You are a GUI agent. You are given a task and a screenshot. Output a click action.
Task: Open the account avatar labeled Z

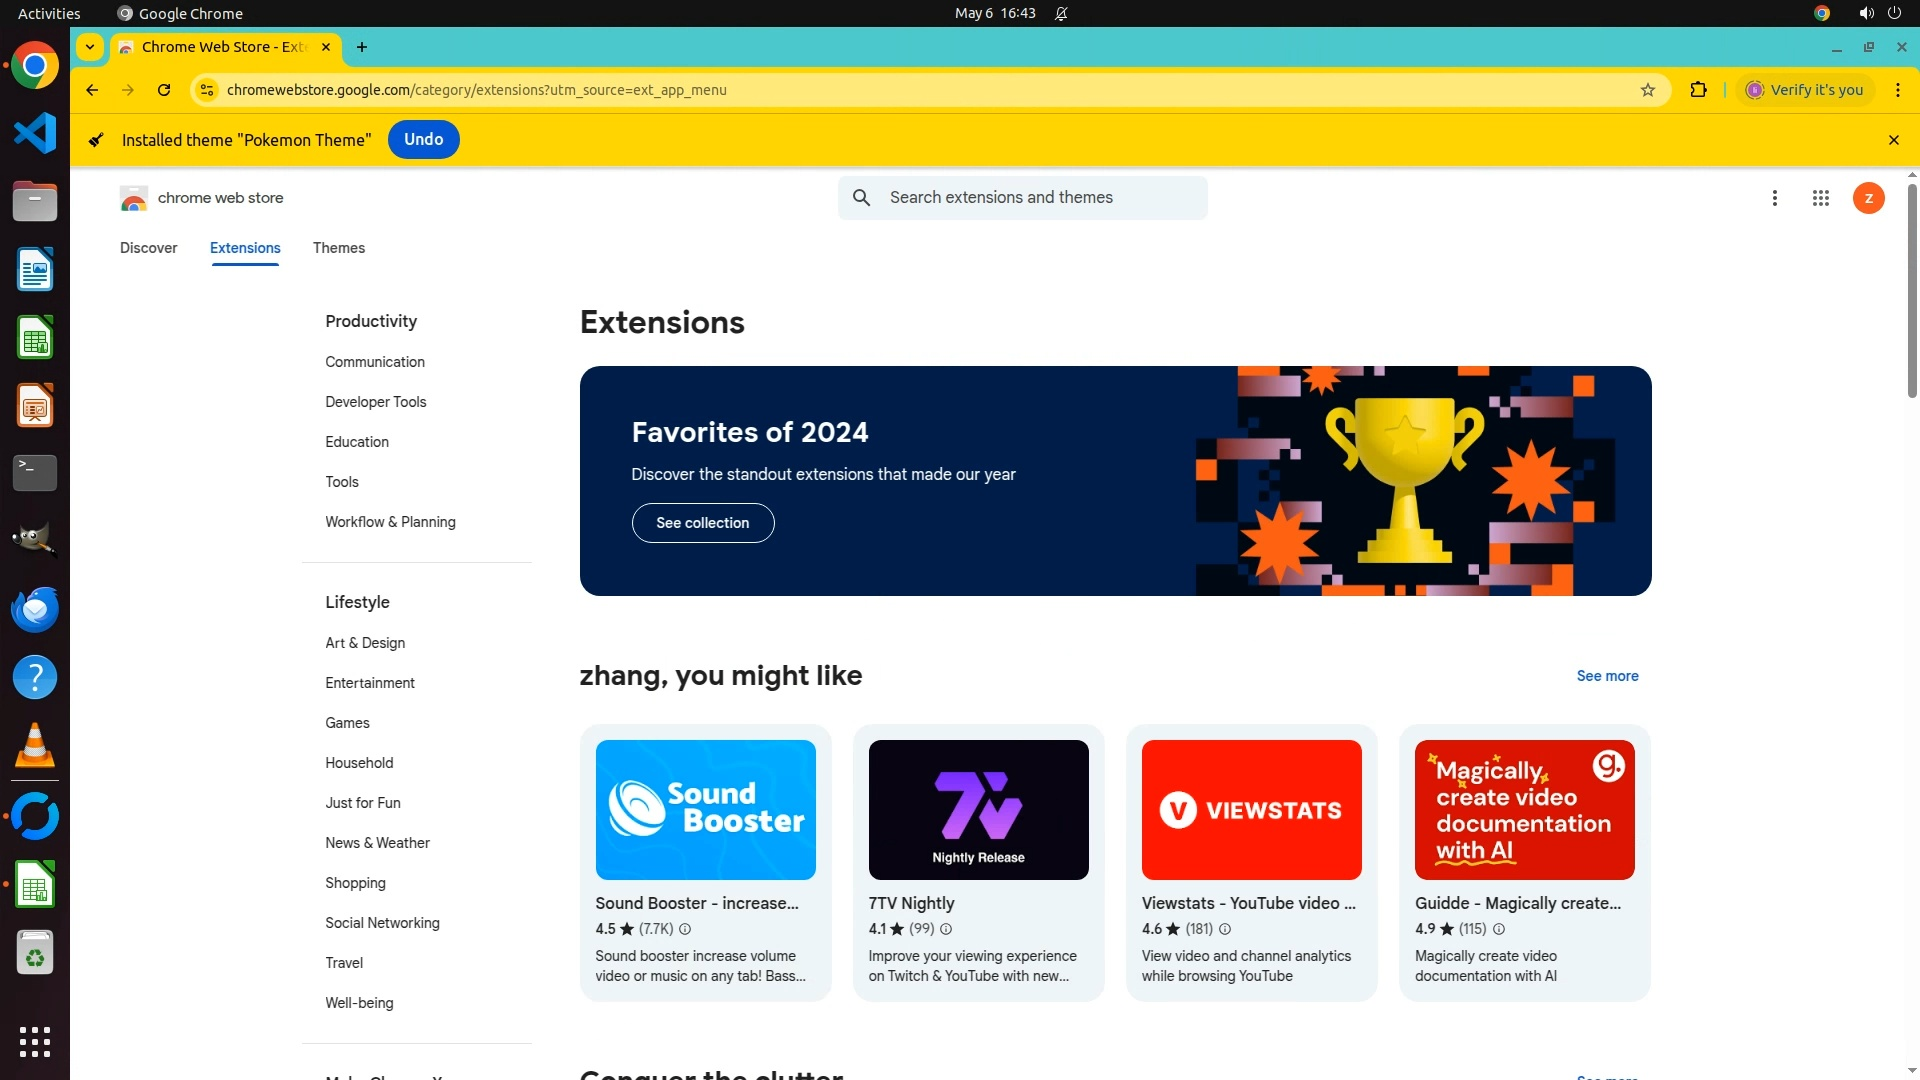point(1868,198)
